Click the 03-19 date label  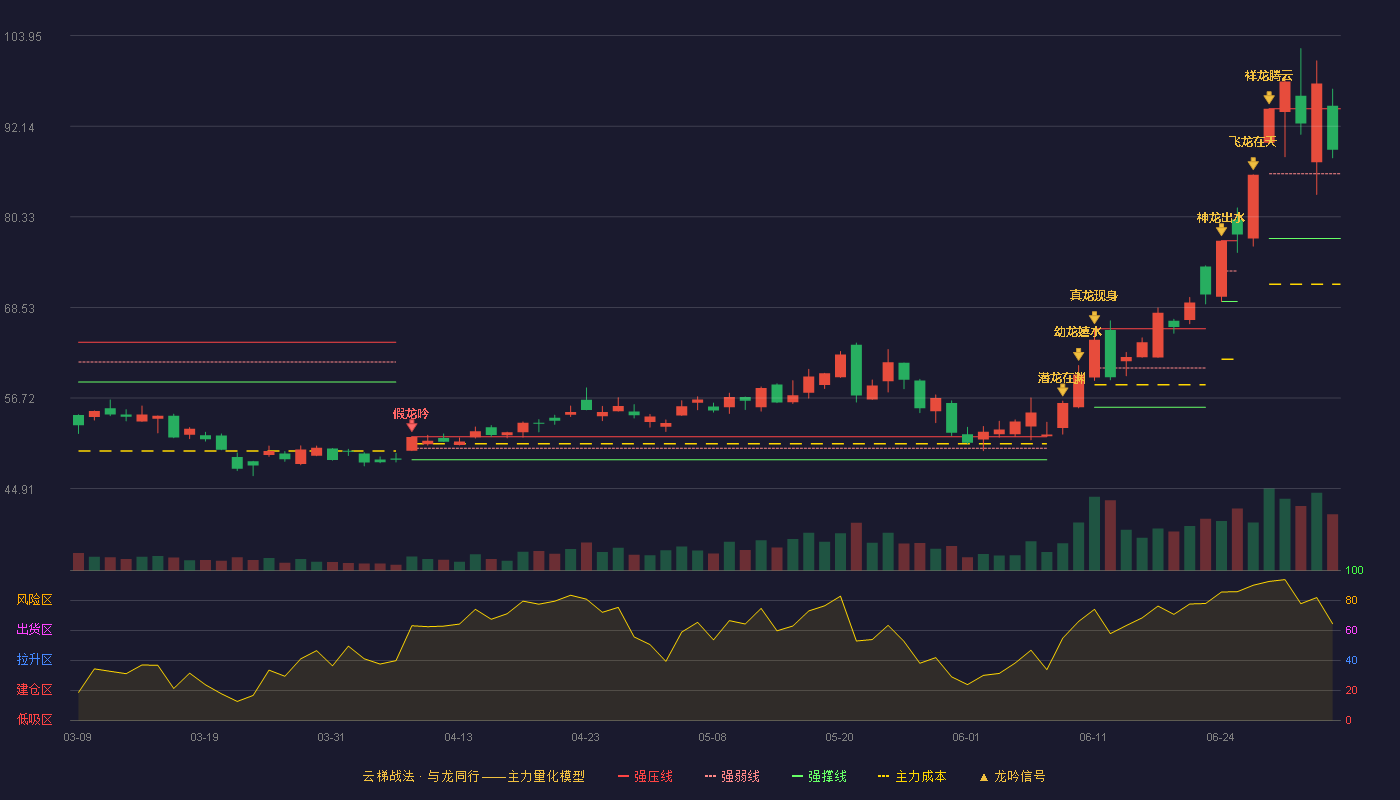click(204, 737)
